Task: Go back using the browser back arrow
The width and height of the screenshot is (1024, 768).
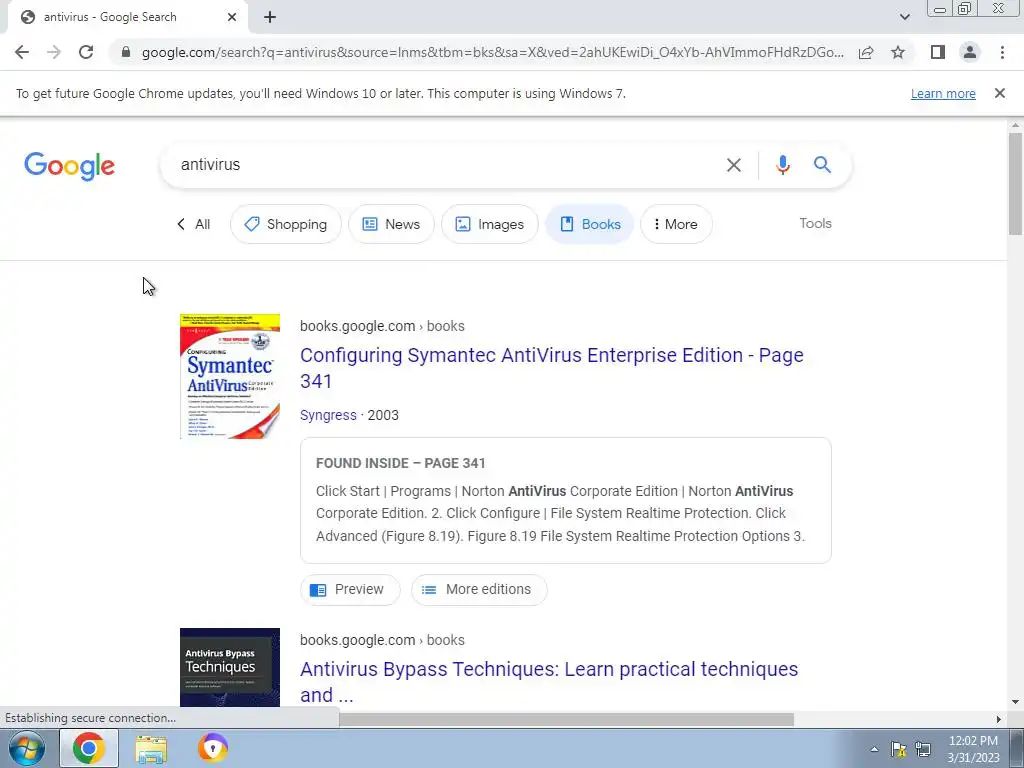Action: coord(22,52)
